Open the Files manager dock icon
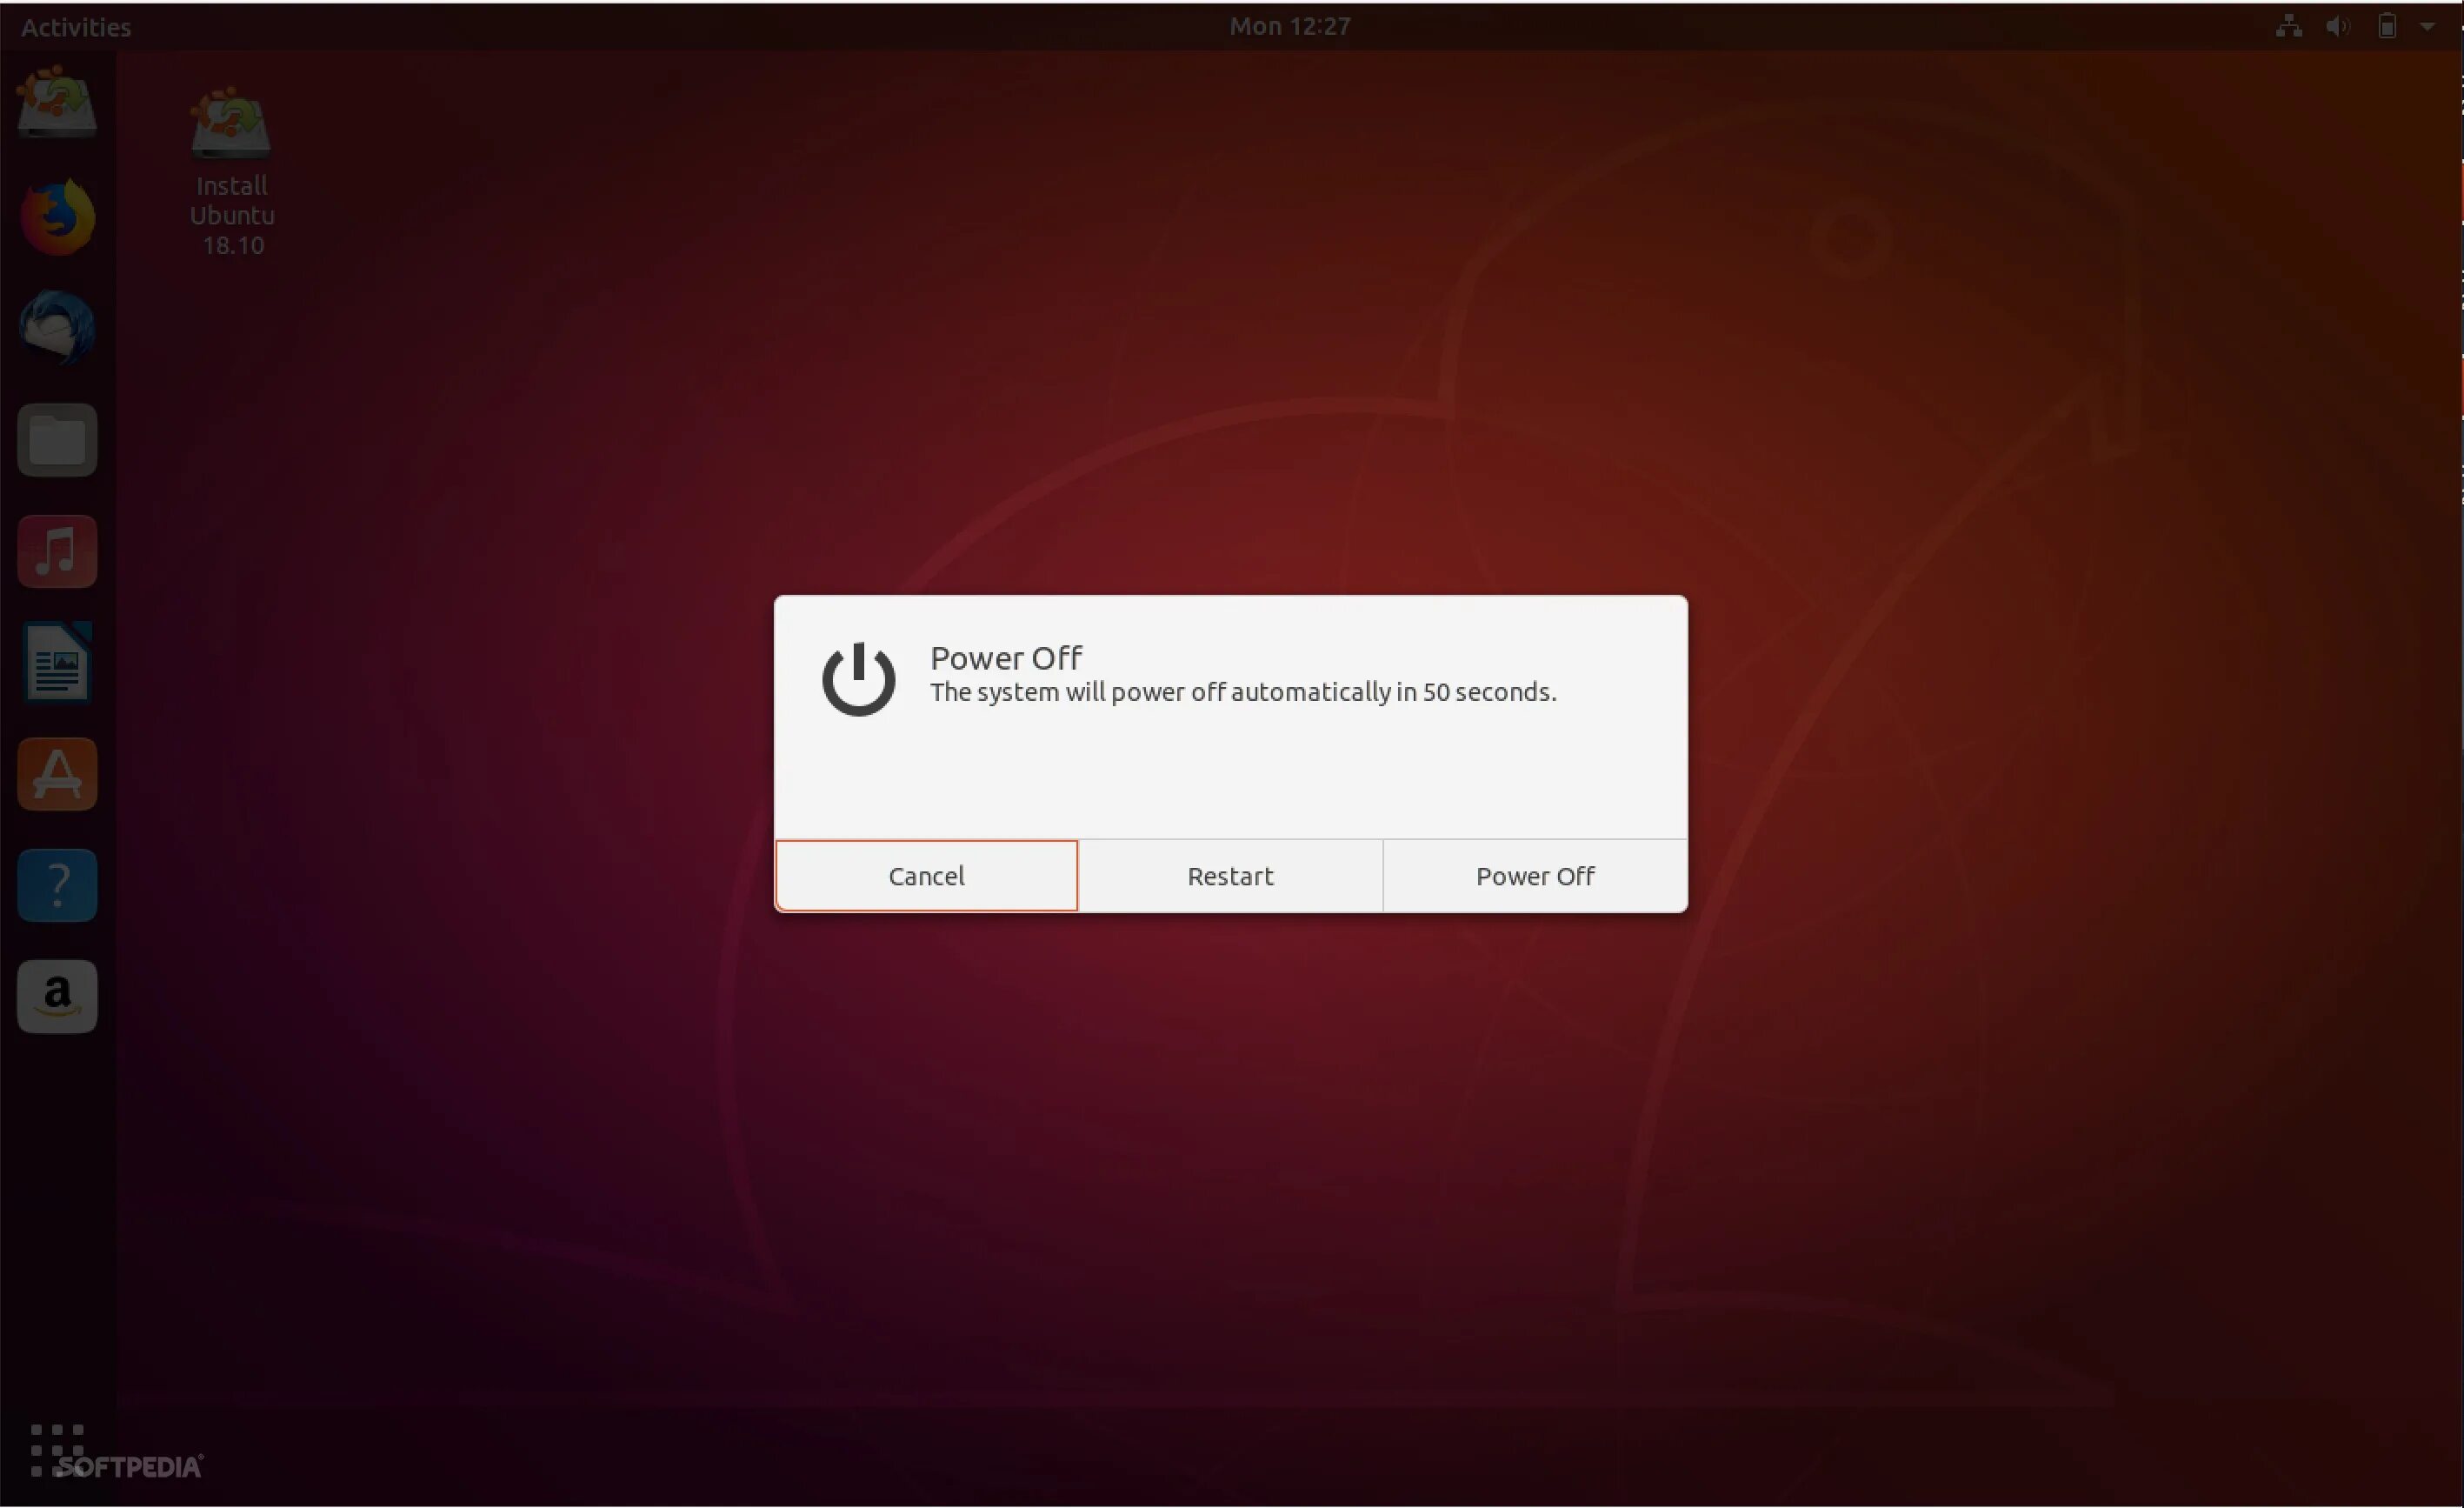Screen dimensions: 2464x1508 (x=57, y=440)
